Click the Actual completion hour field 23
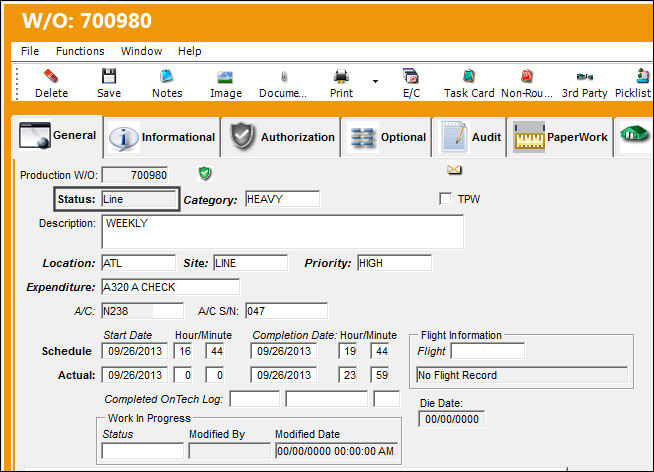Viewport: 654px width, 472px height. point(348,375)
